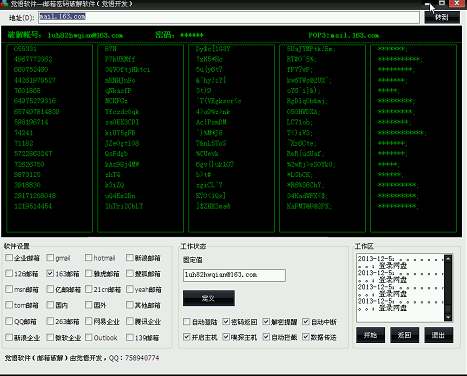The width and height of the screenshot is (467, 376).
Task: Close the window with the red X
Action: 457,3
